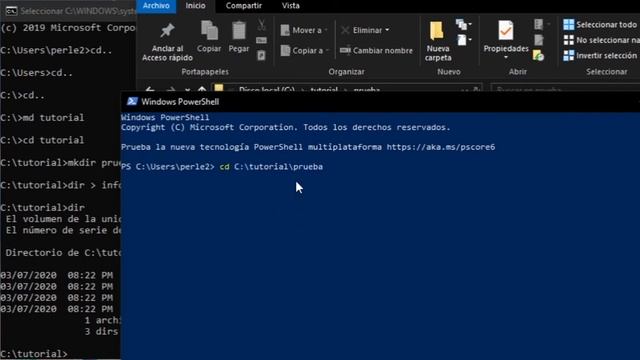The image size is (640, 360).
Task: Click Invertir selección
Action: (600, 56)
